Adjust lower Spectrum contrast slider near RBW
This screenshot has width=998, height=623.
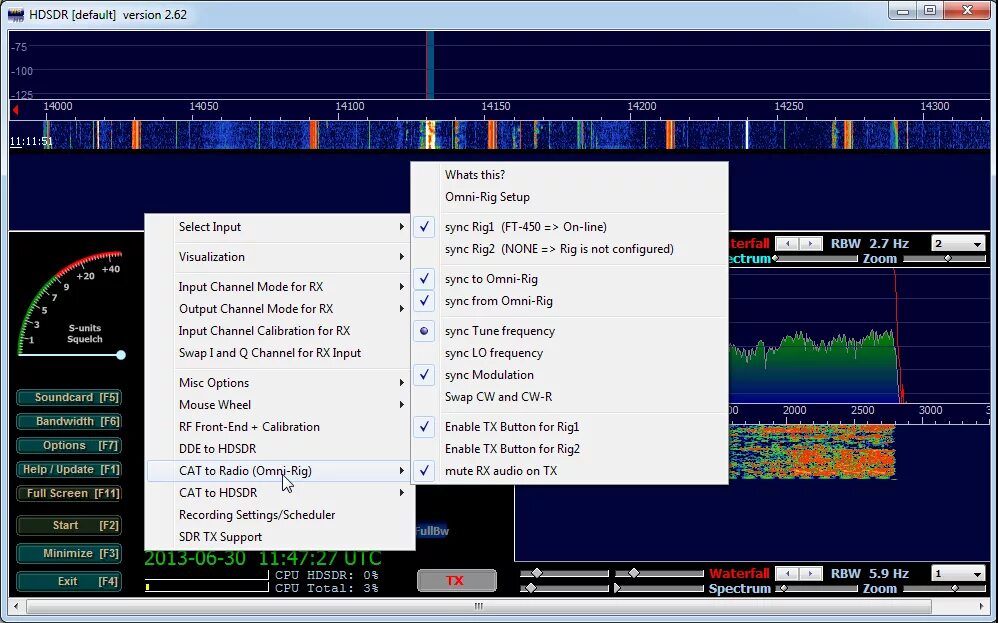coord(784,589)
